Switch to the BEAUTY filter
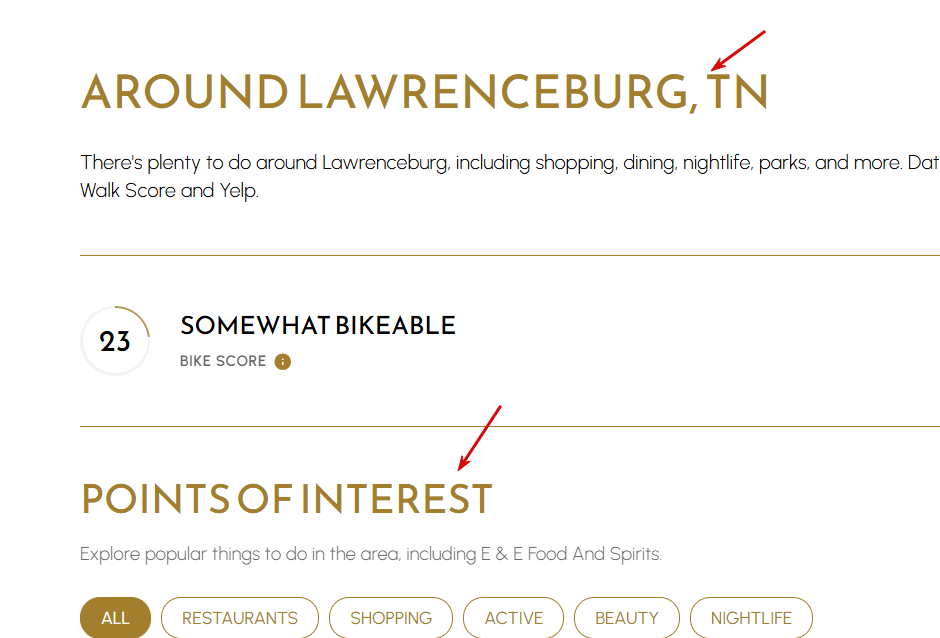The width and height of the screenshot is (940, 638). (626, 618)
